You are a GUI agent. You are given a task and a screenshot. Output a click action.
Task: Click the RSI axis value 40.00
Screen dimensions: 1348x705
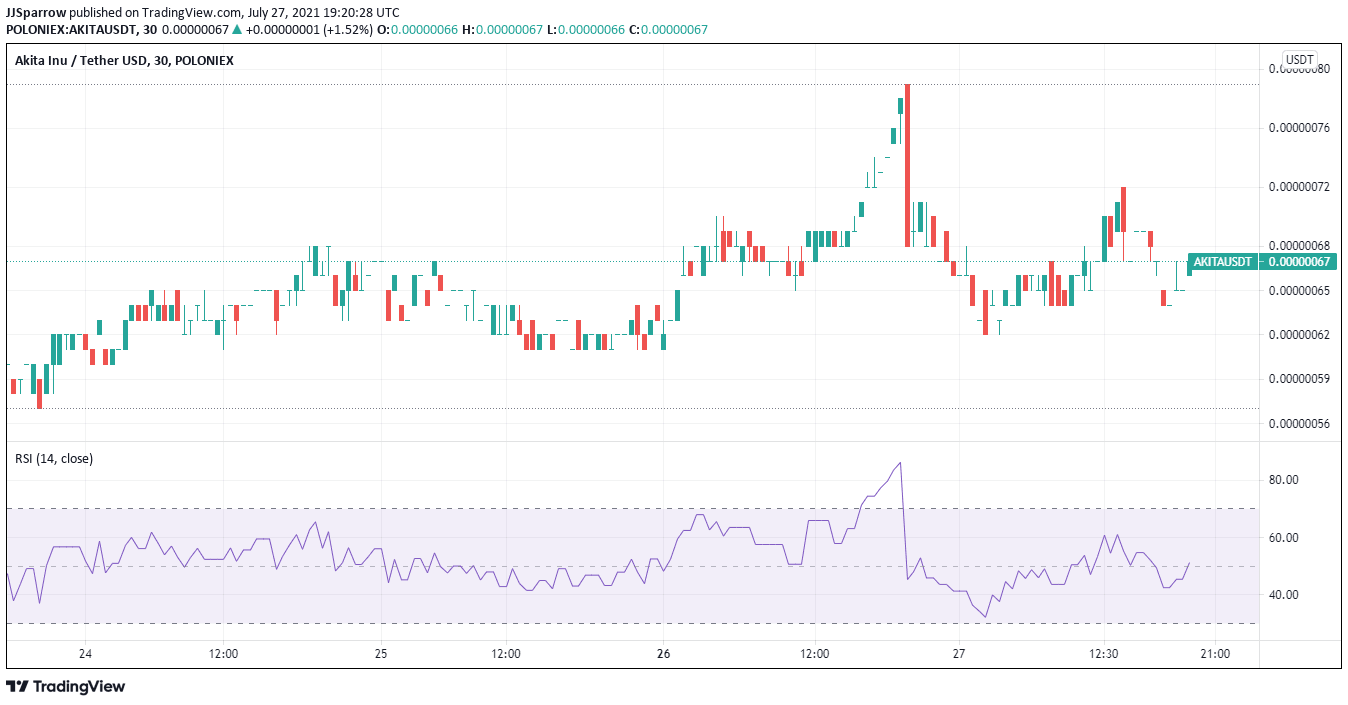pos(1283,595)
